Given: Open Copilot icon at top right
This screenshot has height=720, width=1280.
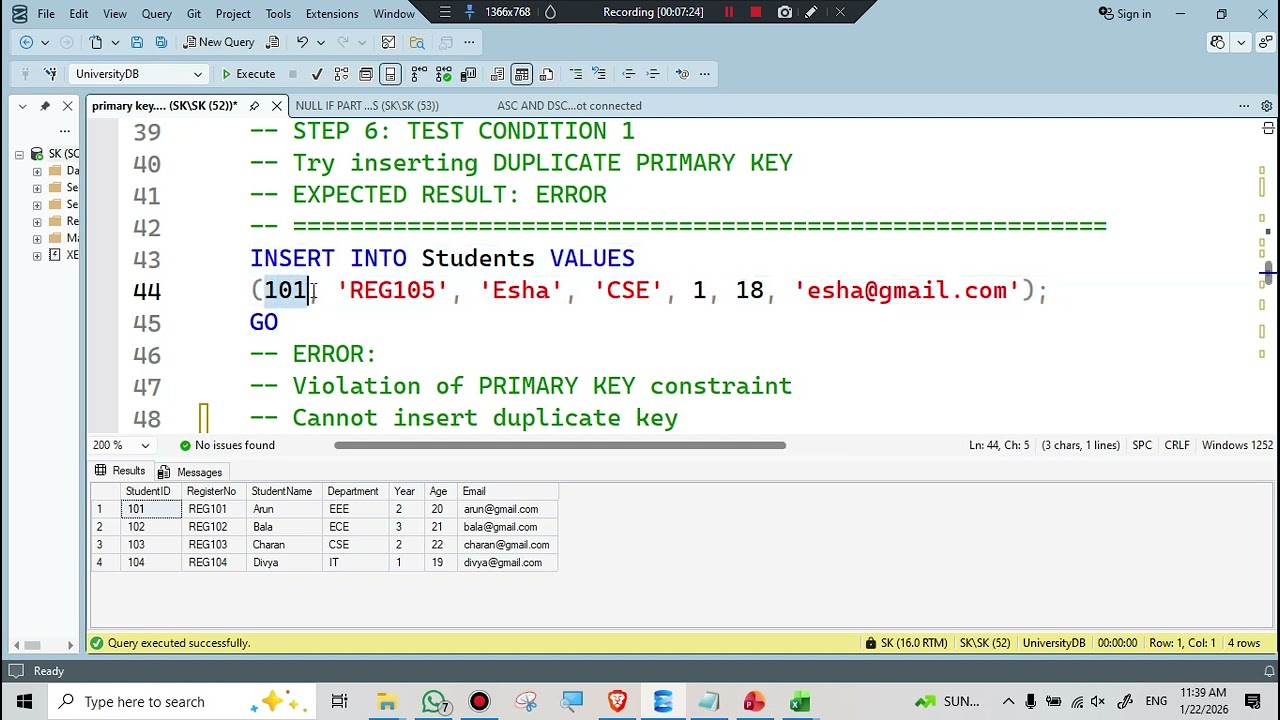Looking at the screenshot, I should 1217,42.
